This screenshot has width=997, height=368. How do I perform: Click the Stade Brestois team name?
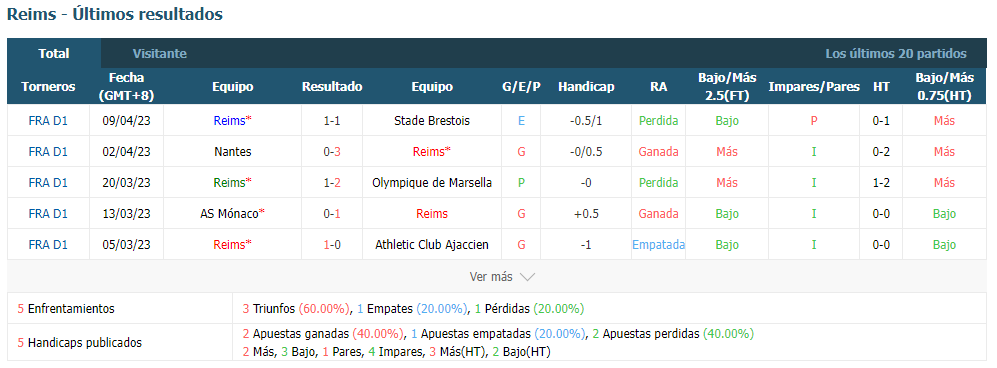click(432, 121)
